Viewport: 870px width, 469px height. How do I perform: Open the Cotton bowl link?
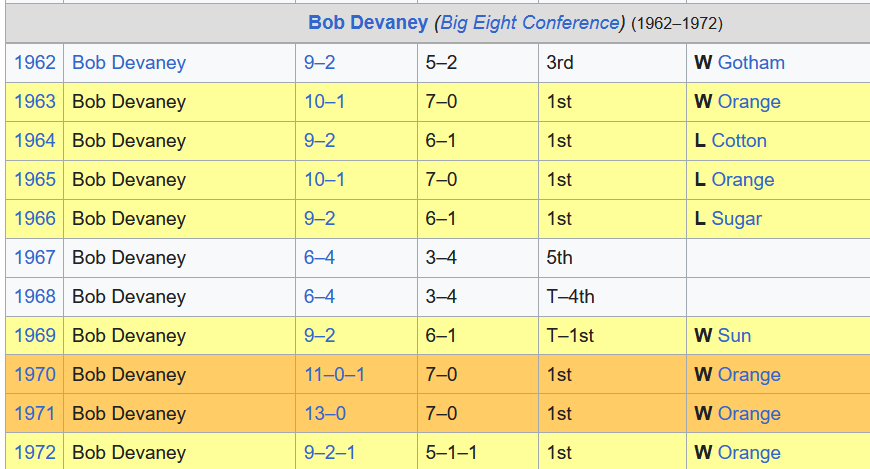coord(739,141)
